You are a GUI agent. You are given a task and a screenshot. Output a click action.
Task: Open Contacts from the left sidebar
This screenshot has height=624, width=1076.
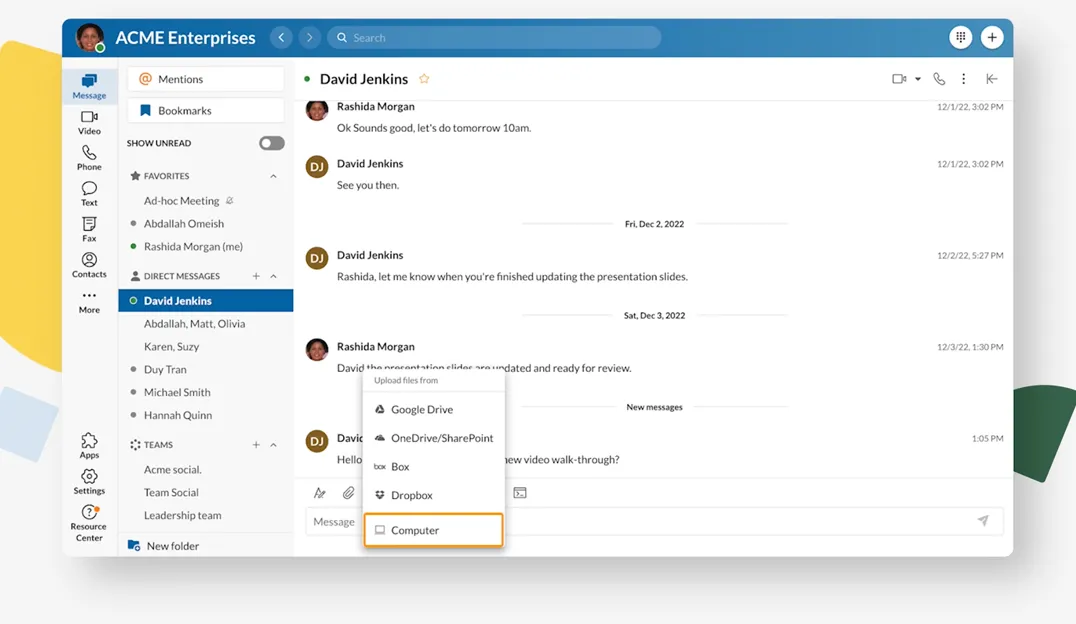pos(89,265)
